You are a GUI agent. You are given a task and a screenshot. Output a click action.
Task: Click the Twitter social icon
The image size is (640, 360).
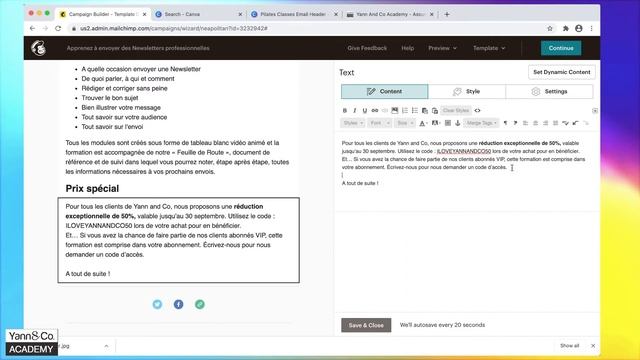[x=157, y=304]
